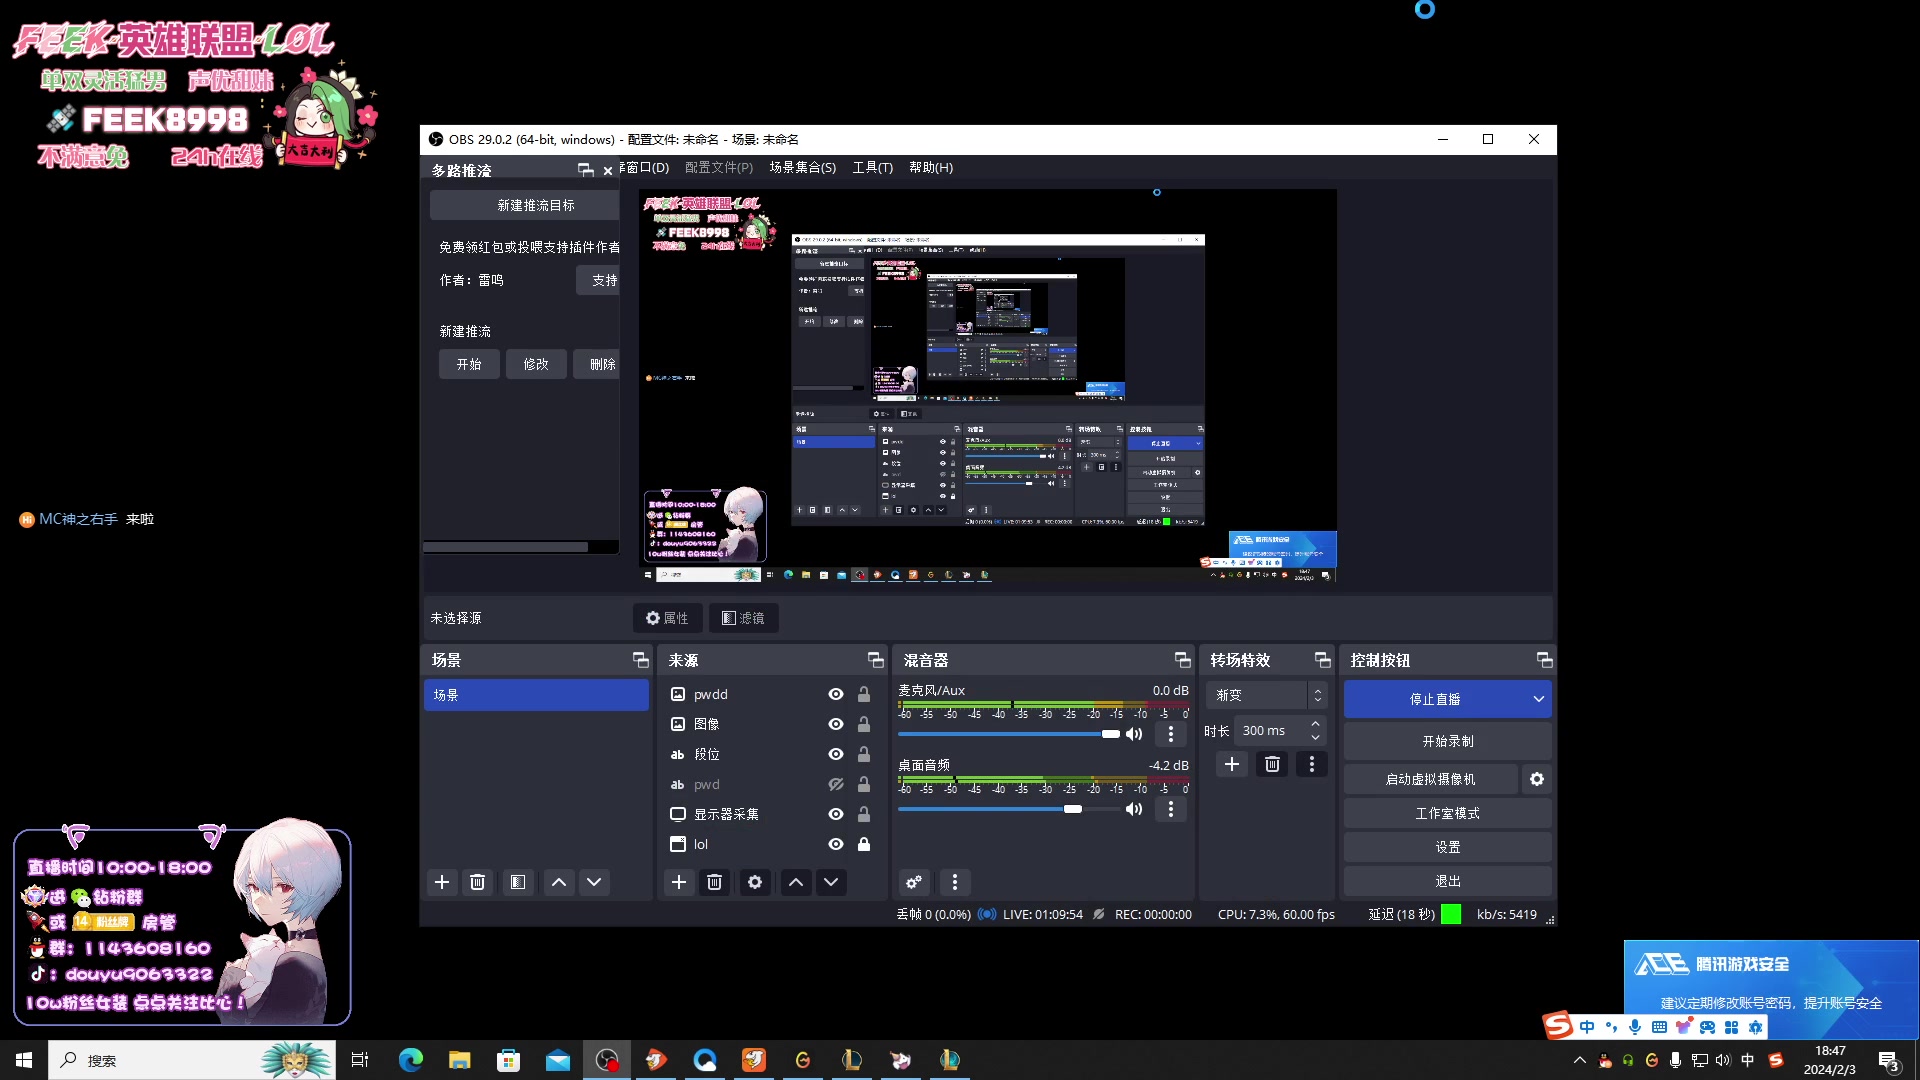The image size is (1920, 1080).
Task: Pop out the 场景 dock panel
Action: click(x=641, y=660)
